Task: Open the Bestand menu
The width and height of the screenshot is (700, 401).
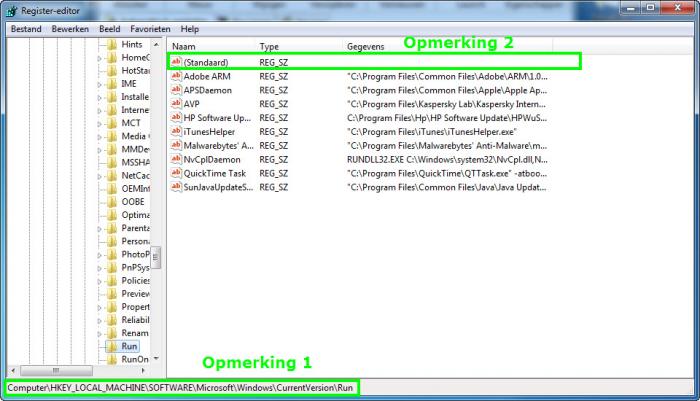Action: tap(26, 29)
